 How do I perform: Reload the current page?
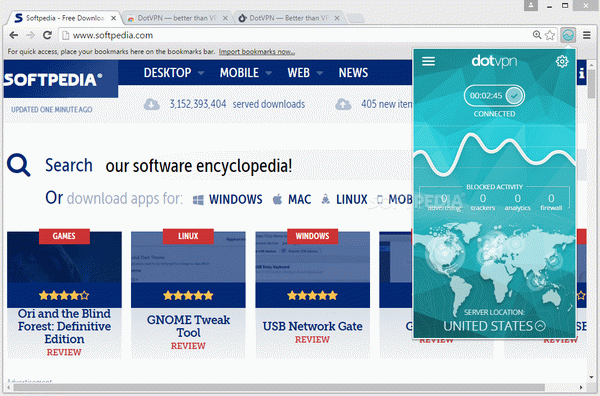pos(47,35)
